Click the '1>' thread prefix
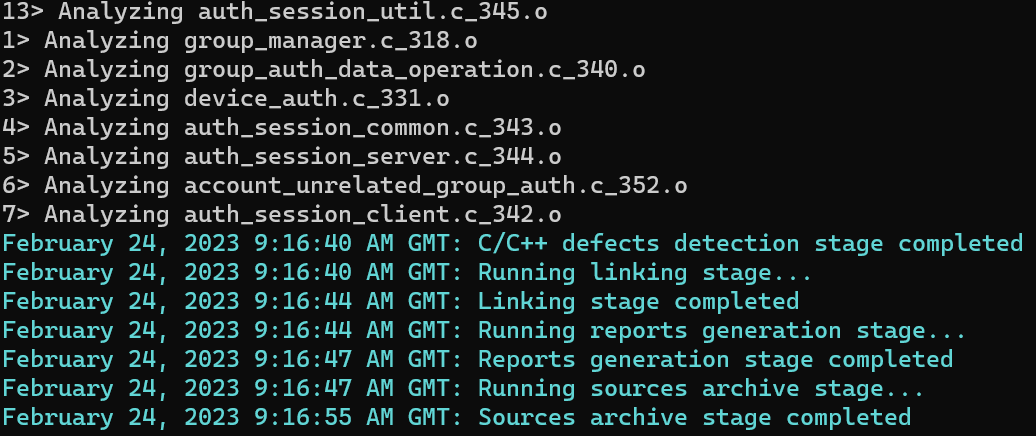This screenshot has height=436, width=1036. (16, 41)
